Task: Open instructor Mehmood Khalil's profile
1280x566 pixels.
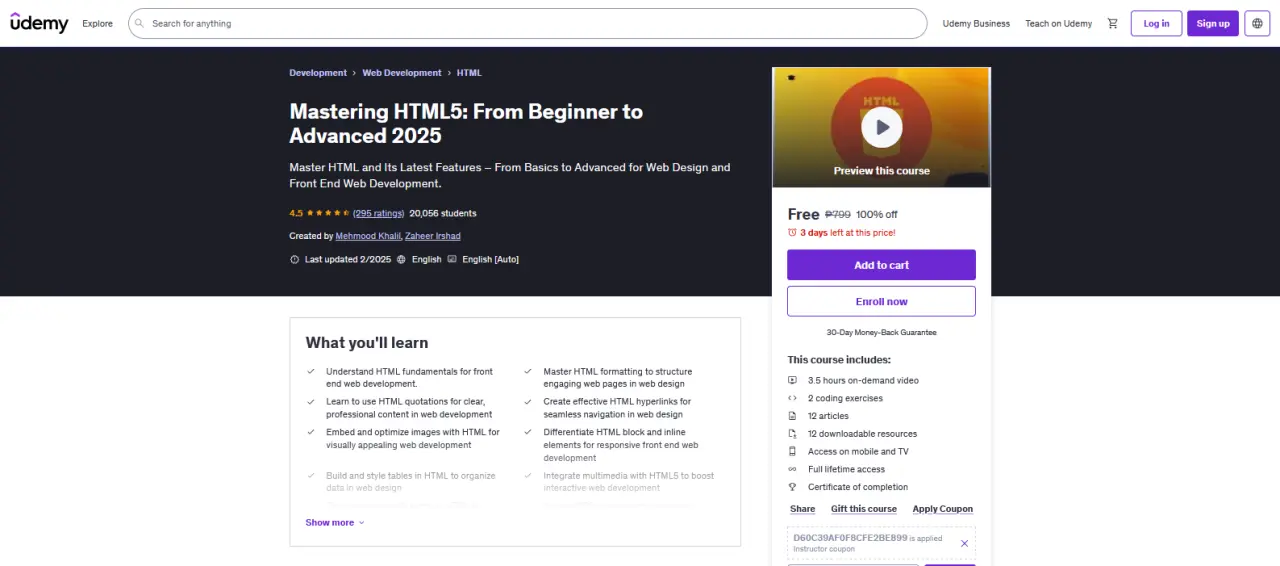Action: [x=369, y=236]
